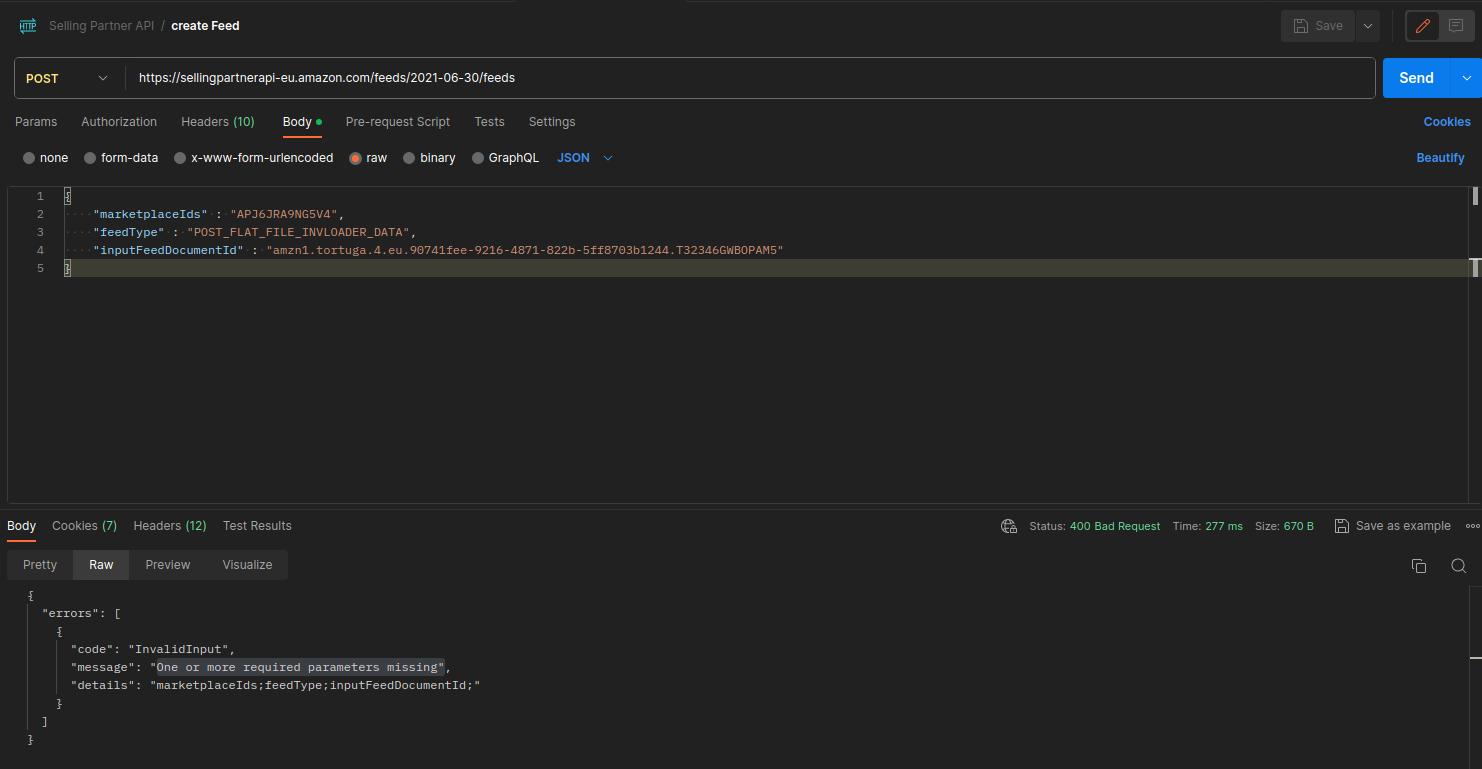
Task: Switch to the Headers (10) tab
Action: [217, 121]
